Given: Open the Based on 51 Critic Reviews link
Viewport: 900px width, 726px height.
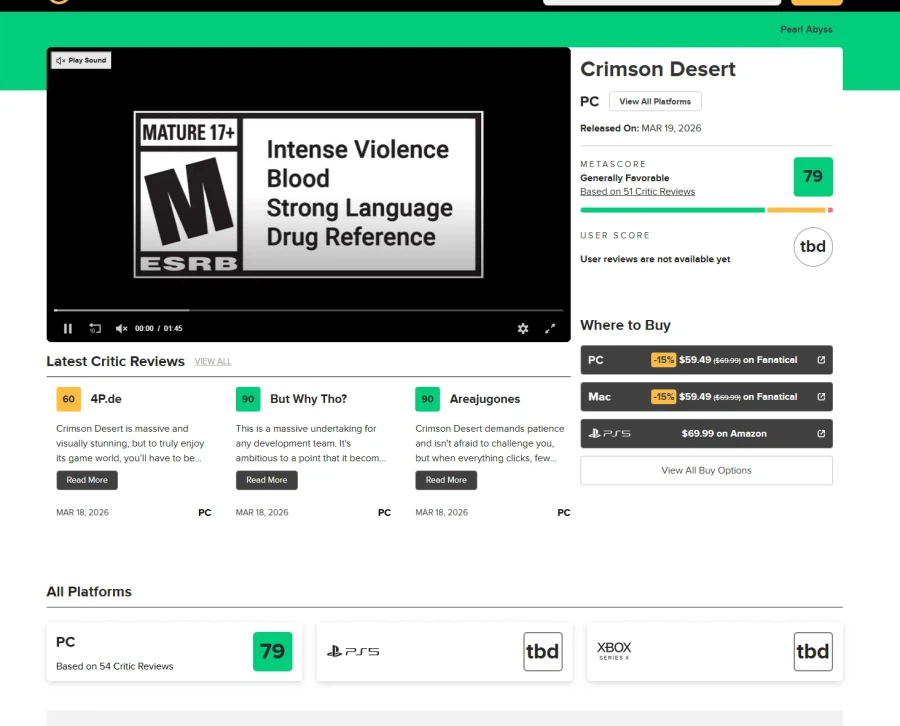Looking at the screenshot, I should point(637,191).
